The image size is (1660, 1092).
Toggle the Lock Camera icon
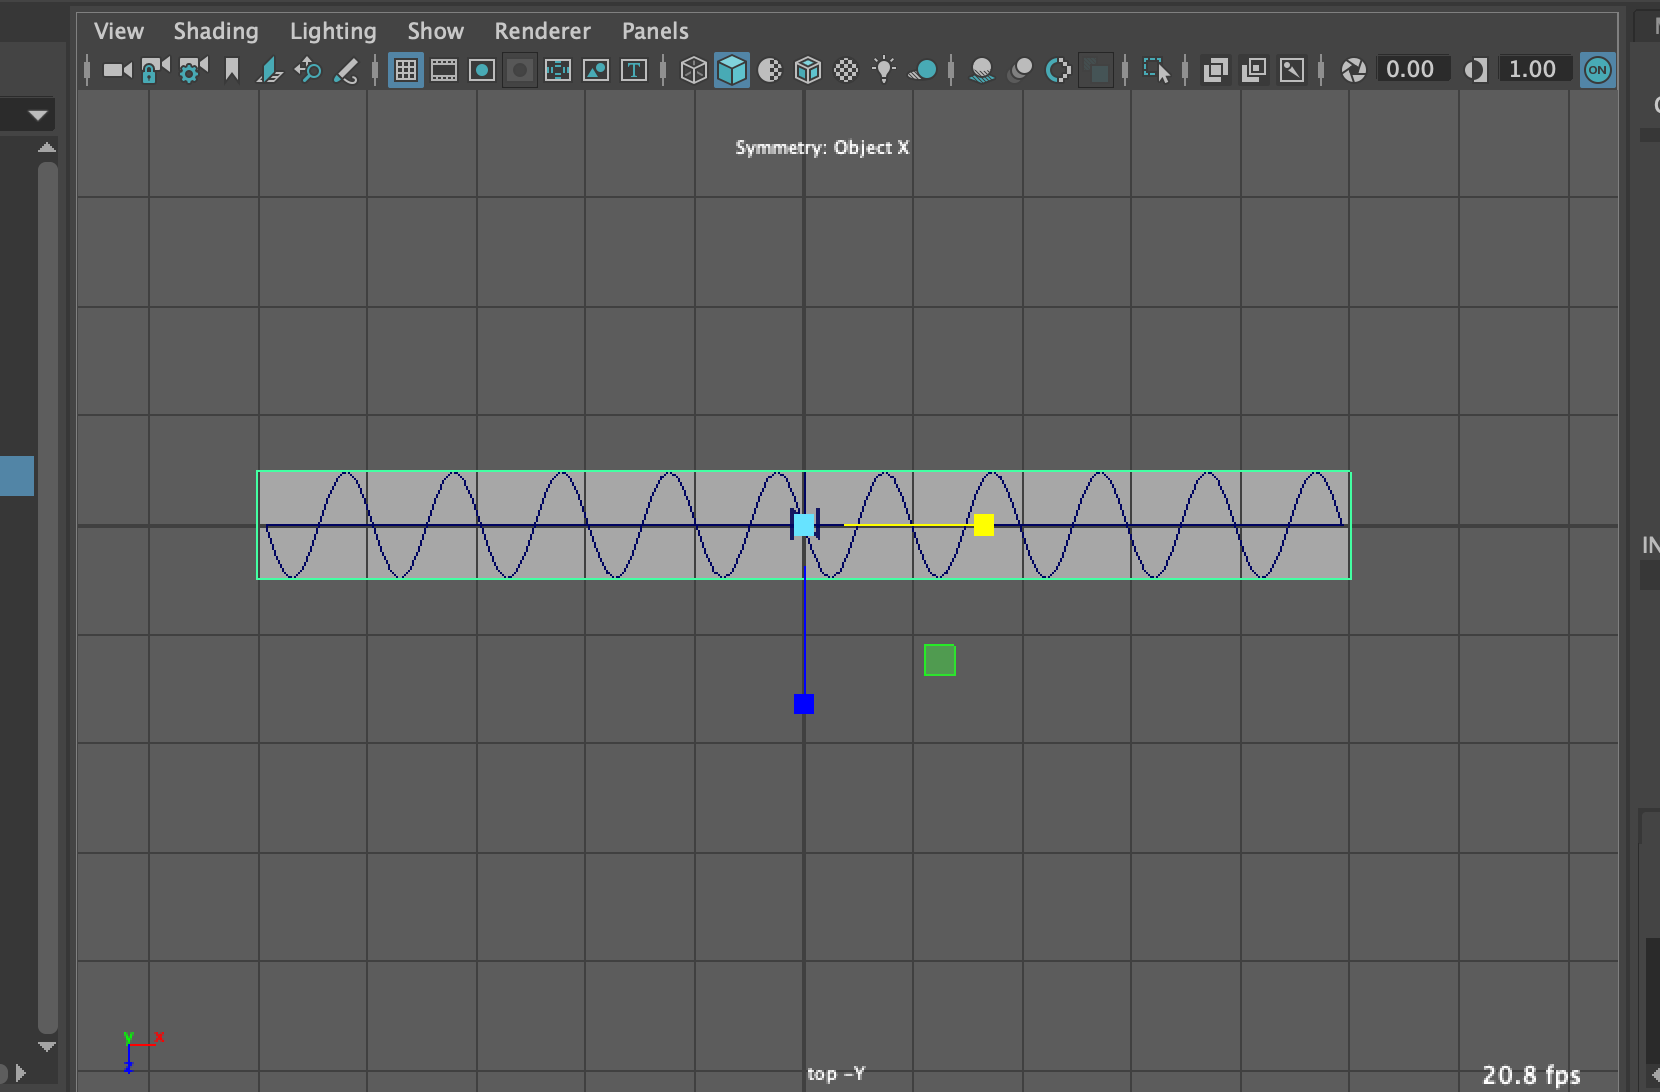tap(155, 70)
